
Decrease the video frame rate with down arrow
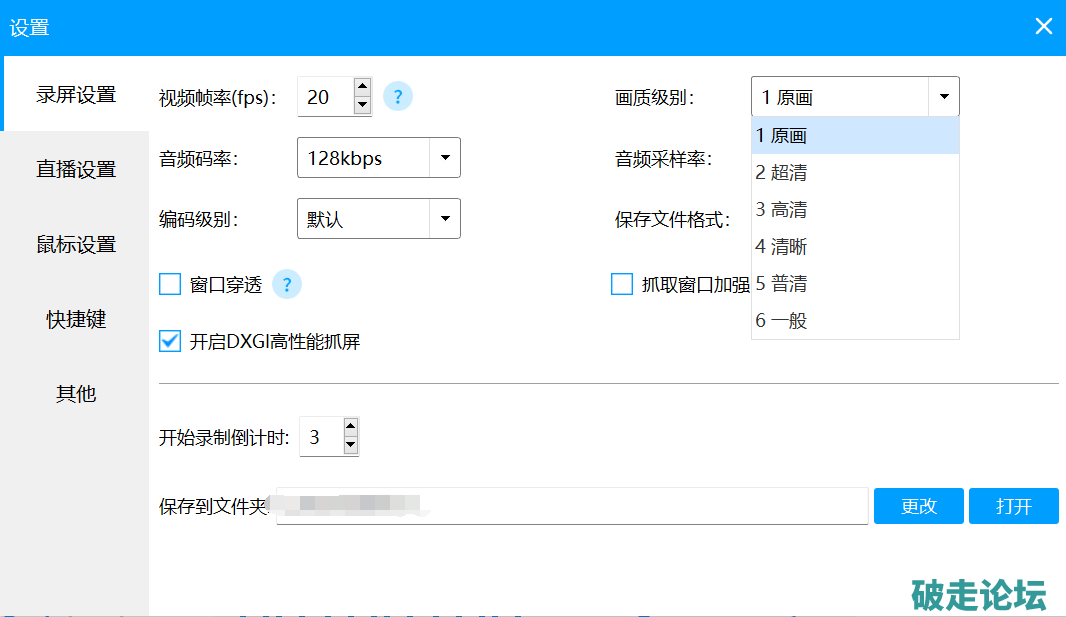(x=362, y=106)
